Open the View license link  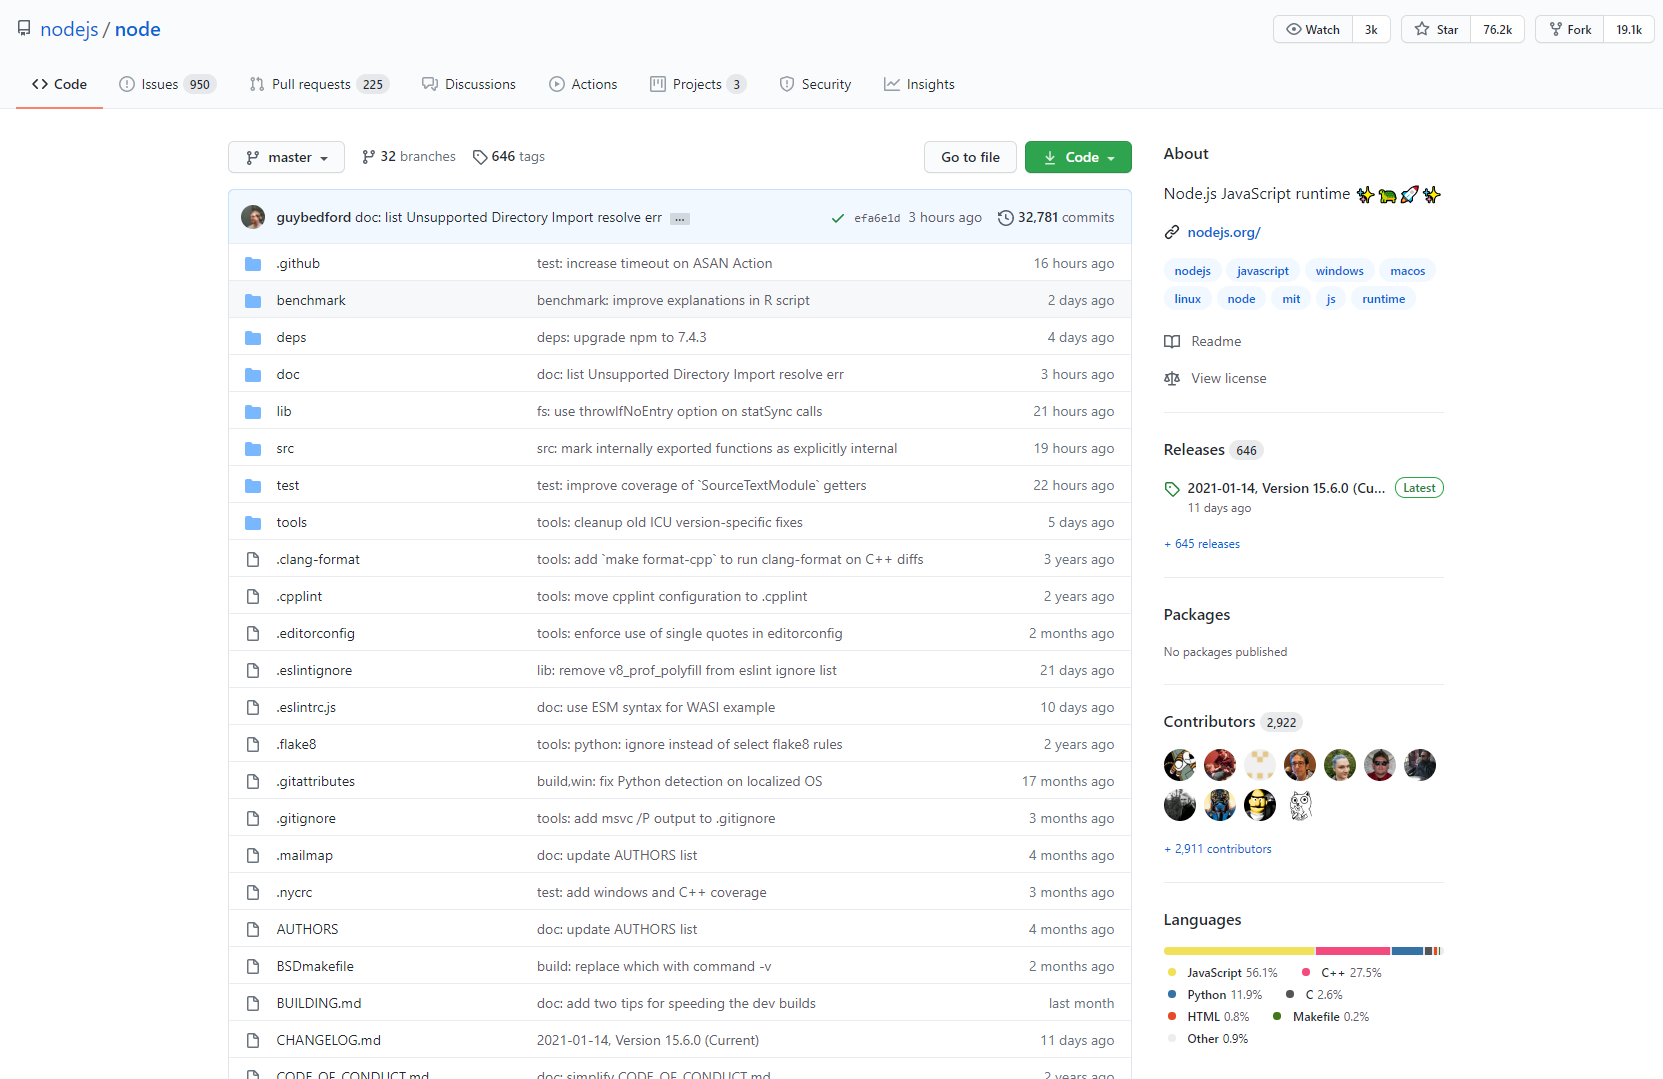click(1228, 379)
